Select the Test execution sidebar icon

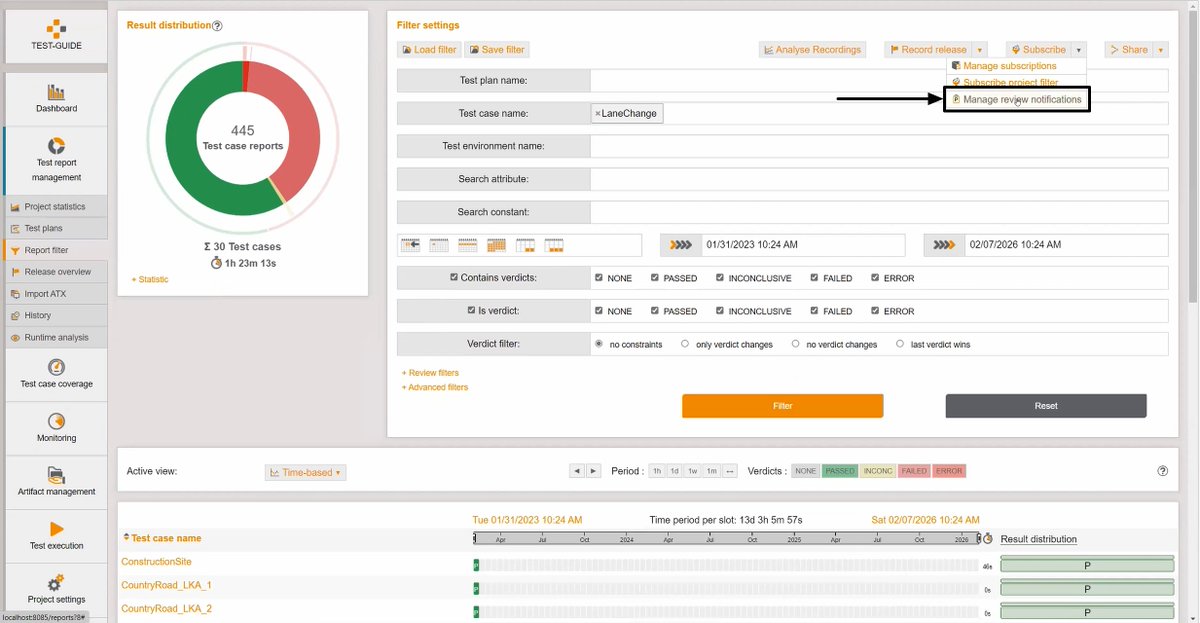pyautogui.click(x=55, y=535)
